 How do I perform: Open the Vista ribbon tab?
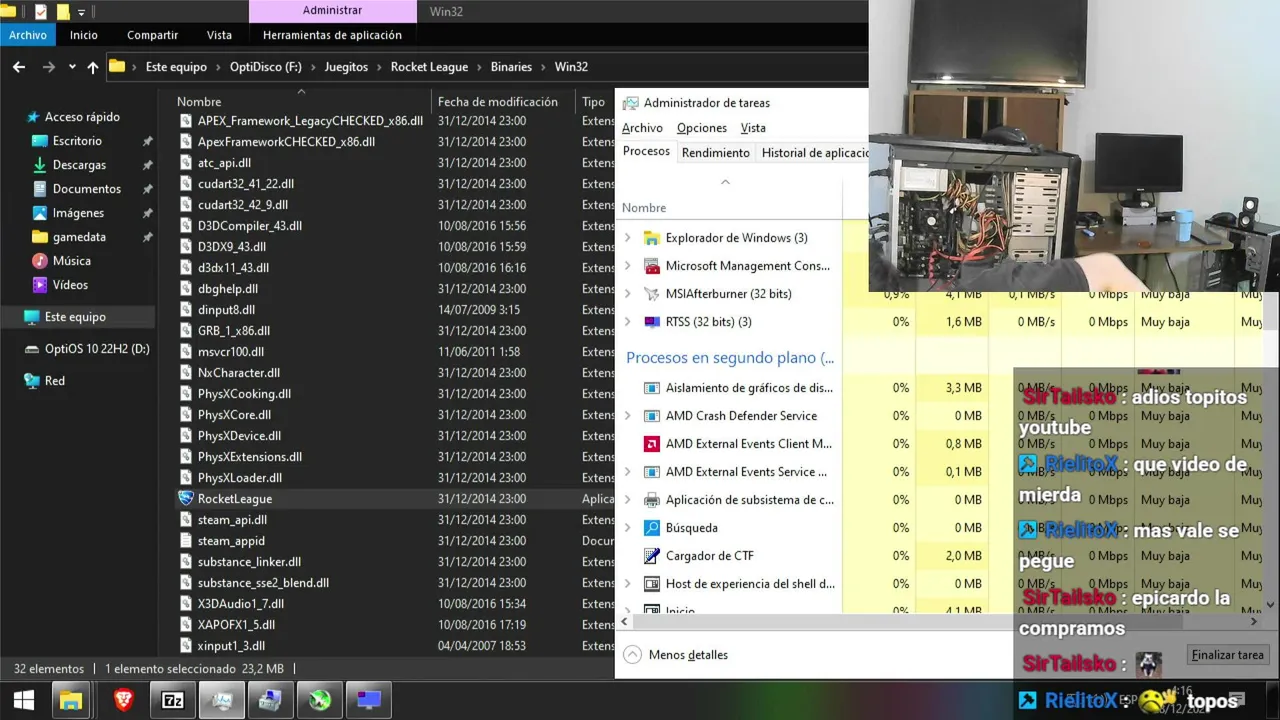(x=219, y=35)
